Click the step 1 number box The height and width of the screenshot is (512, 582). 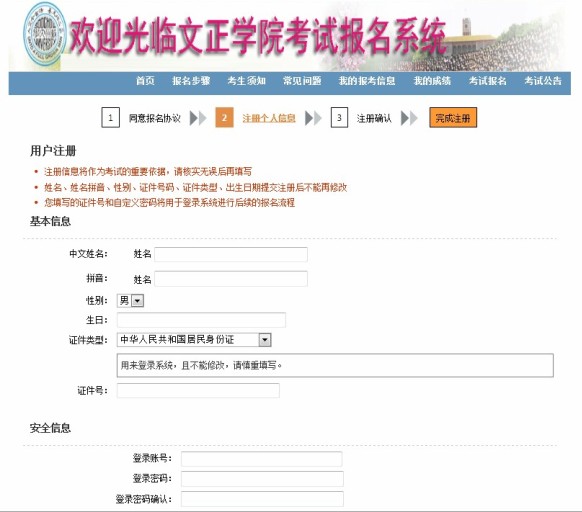click(x=110, y=118)
